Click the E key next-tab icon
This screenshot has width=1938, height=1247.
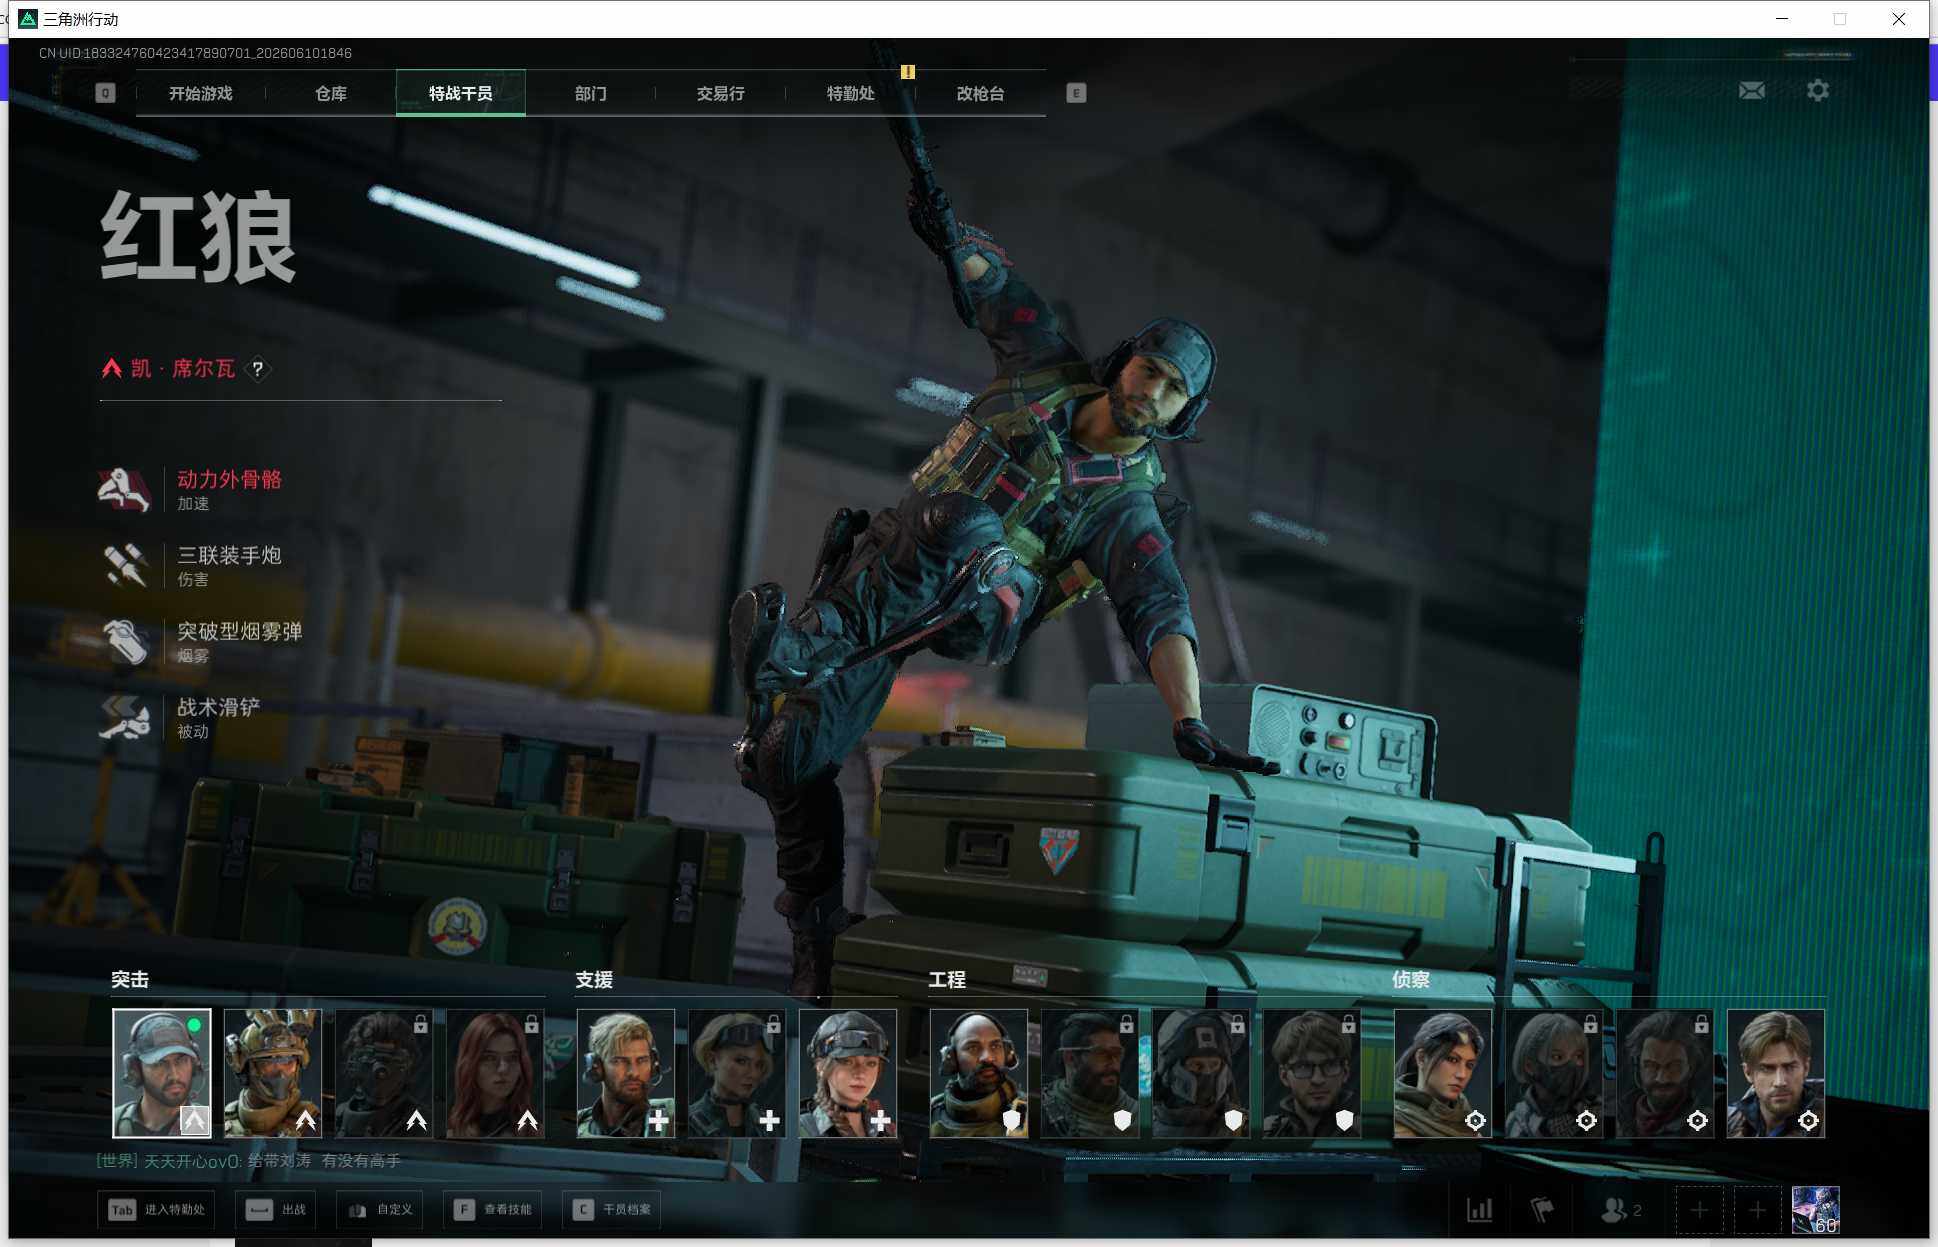coord(1076,93)
